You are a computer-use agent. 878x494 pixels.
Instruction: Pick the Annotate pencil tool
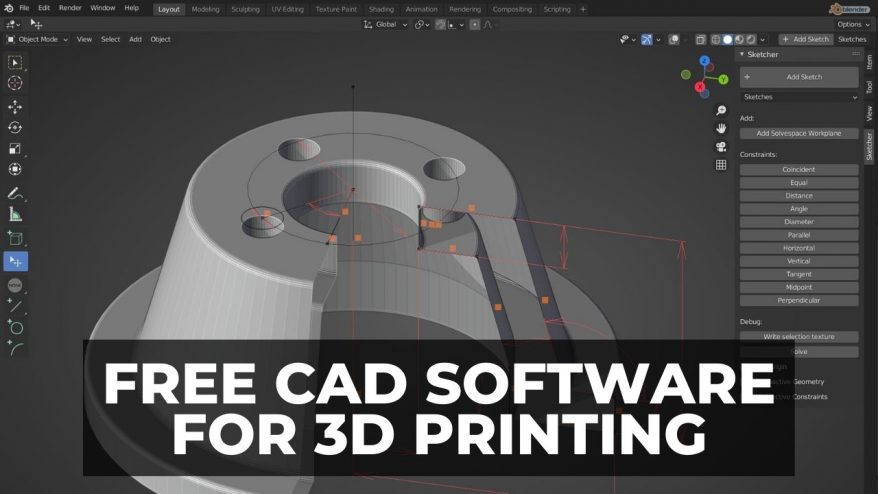point(15,194)
